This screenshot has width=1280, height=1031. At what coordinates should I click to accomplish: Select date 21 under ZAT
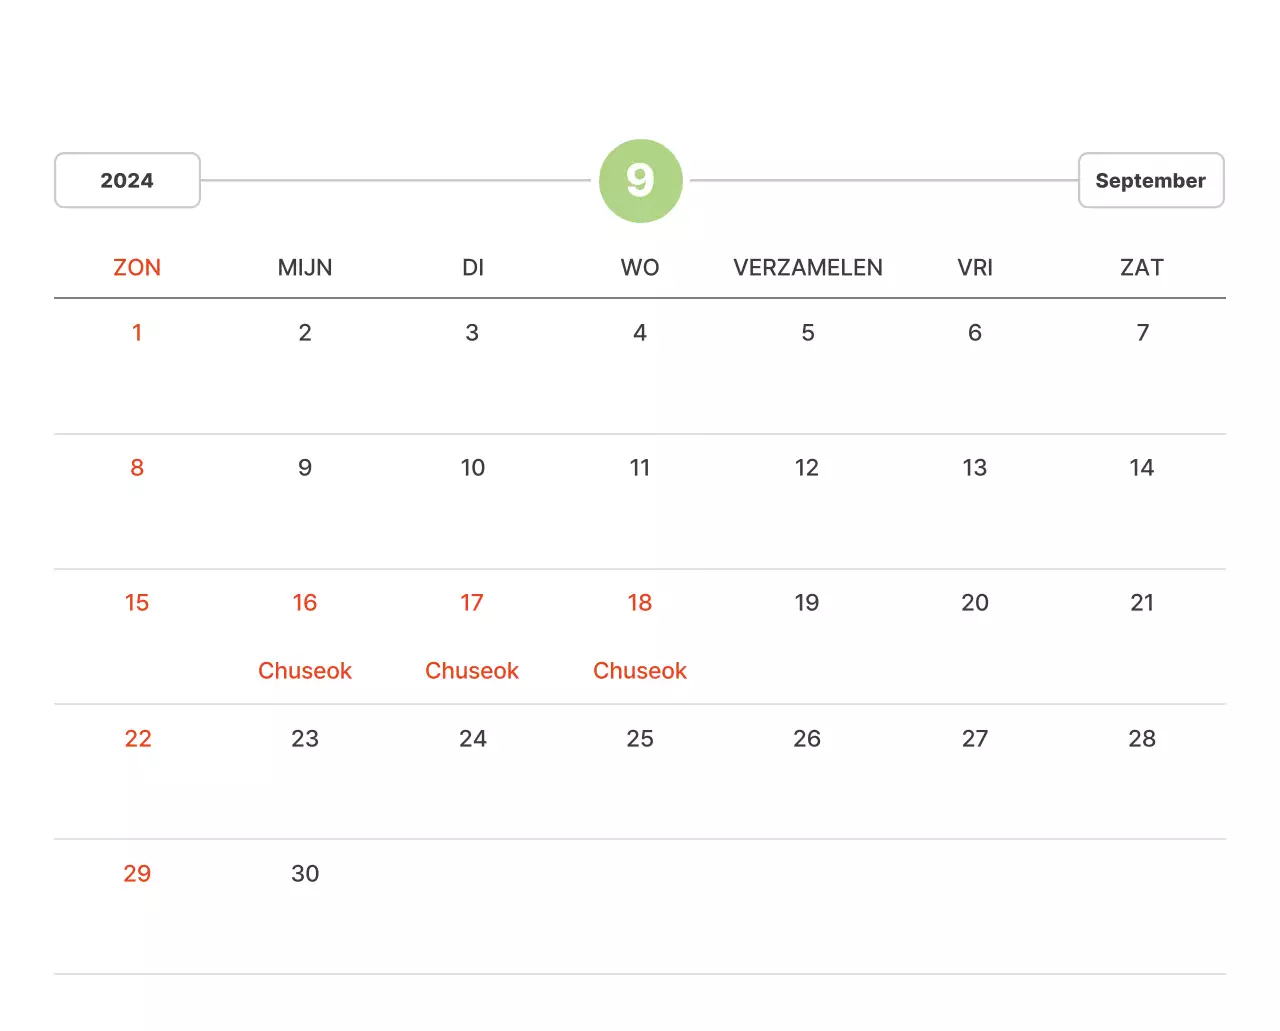pos(1142,603)
